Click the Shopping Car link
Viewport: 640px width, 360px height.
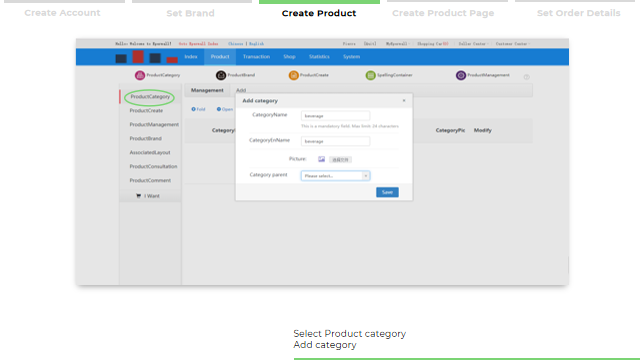tap(433, 44)
